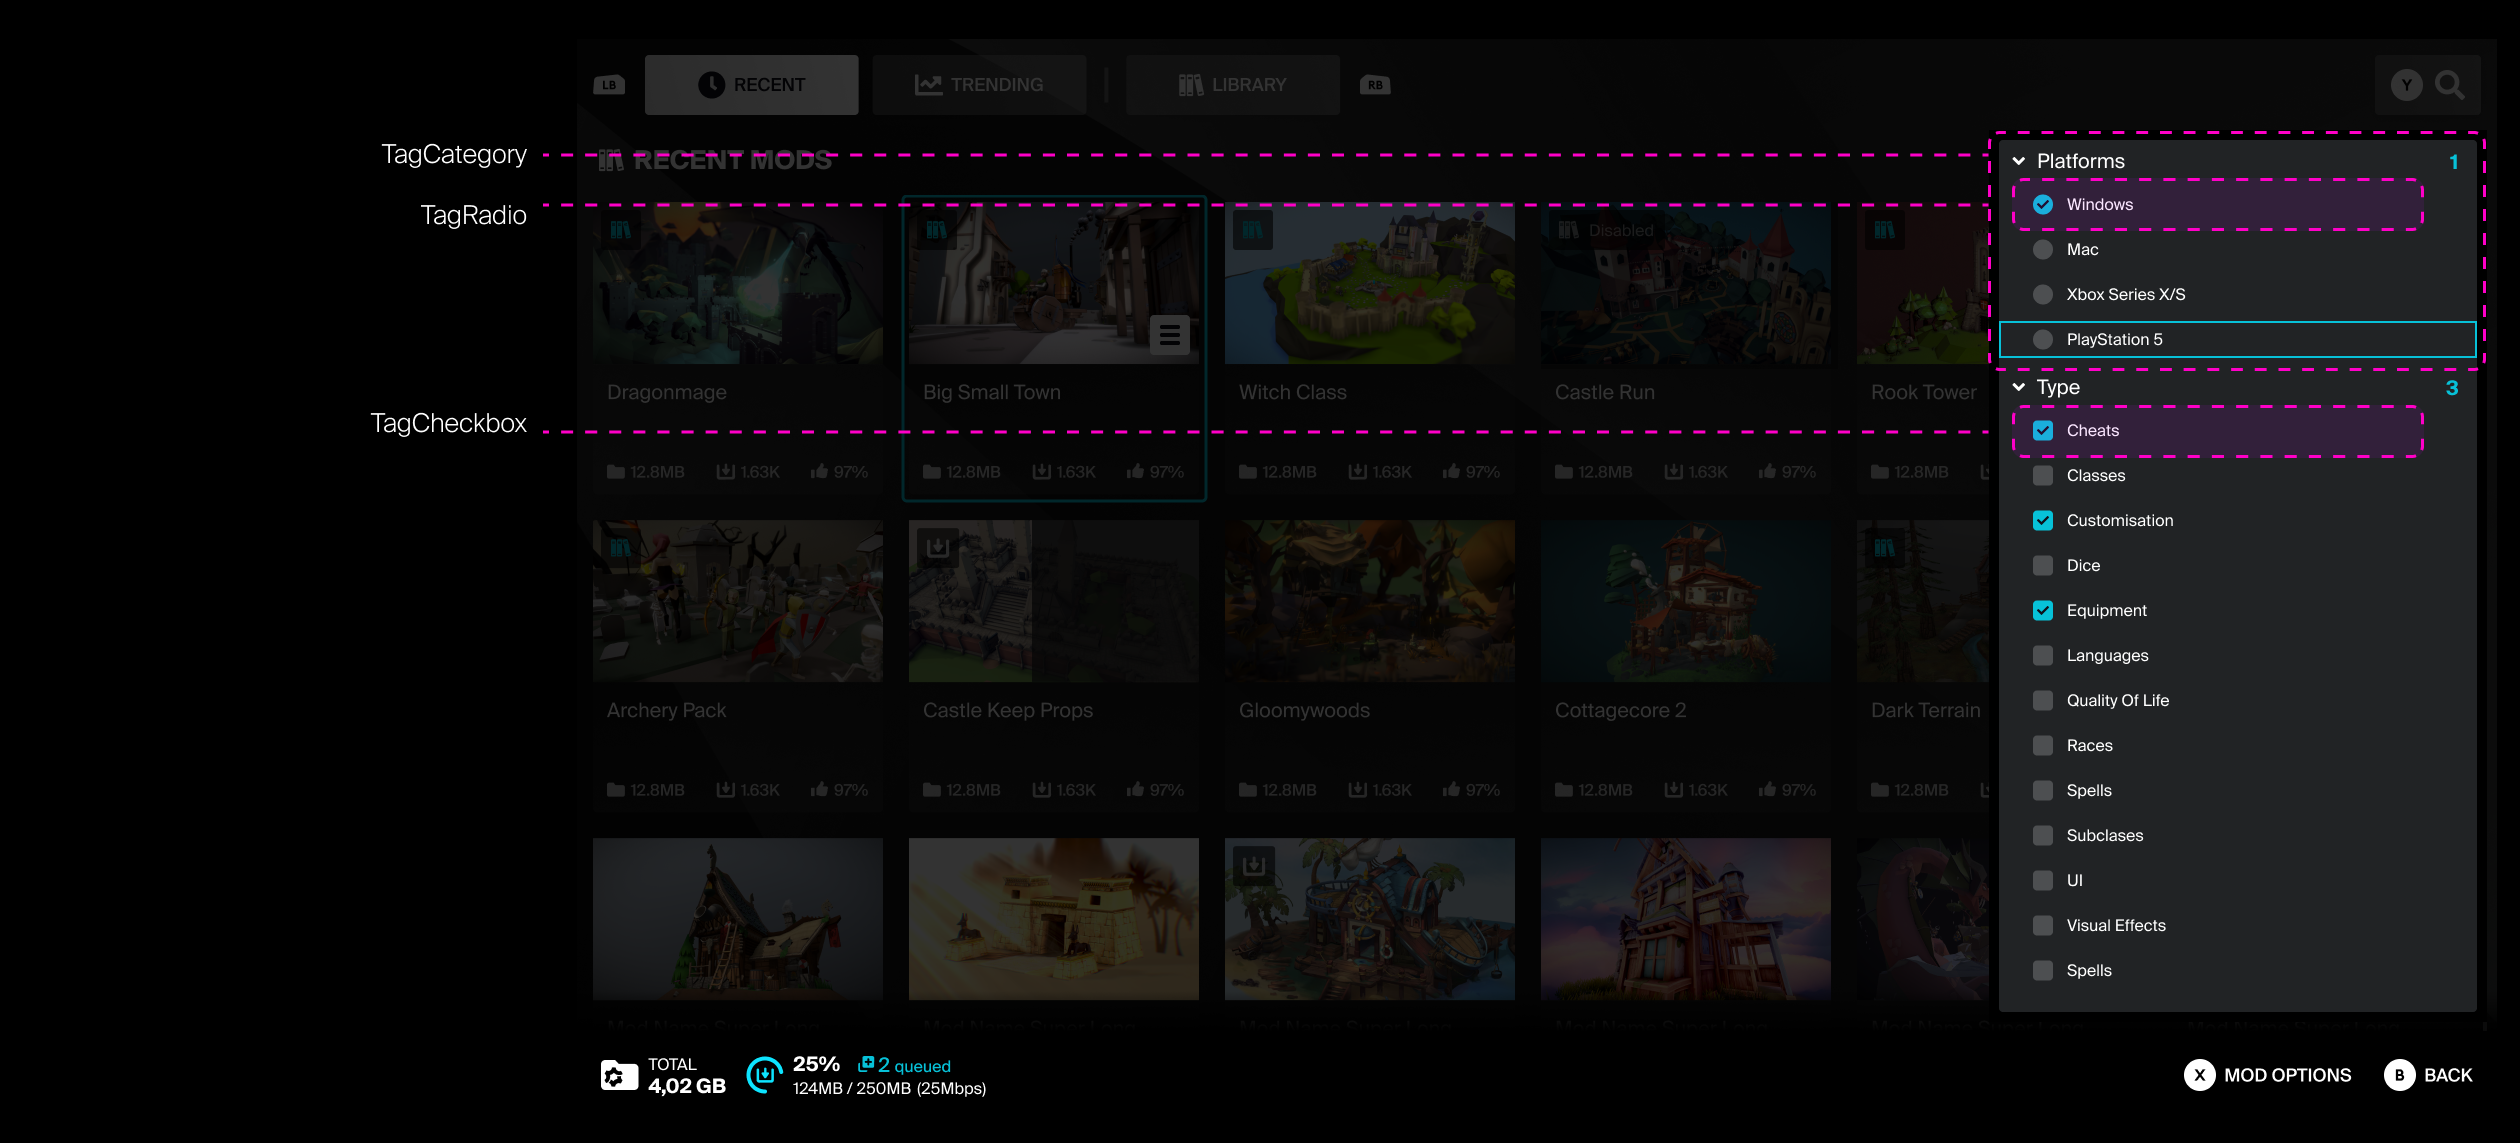Click the total storage folder icon
Image resolution: width=2520 pixels, height=1143 pixels.
click(x=619, y=1076)
